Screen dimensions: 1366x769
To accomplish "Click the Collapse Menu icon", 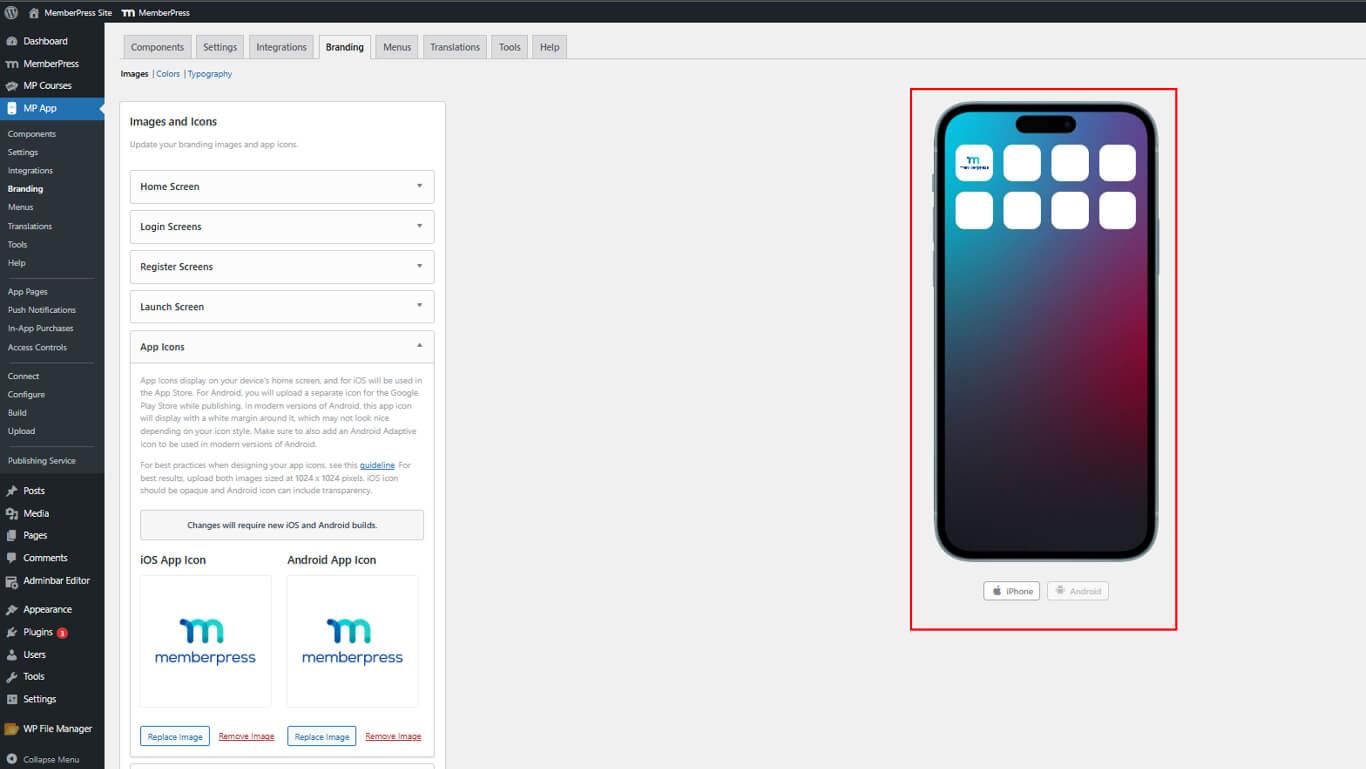I will (x=11, y=759).
